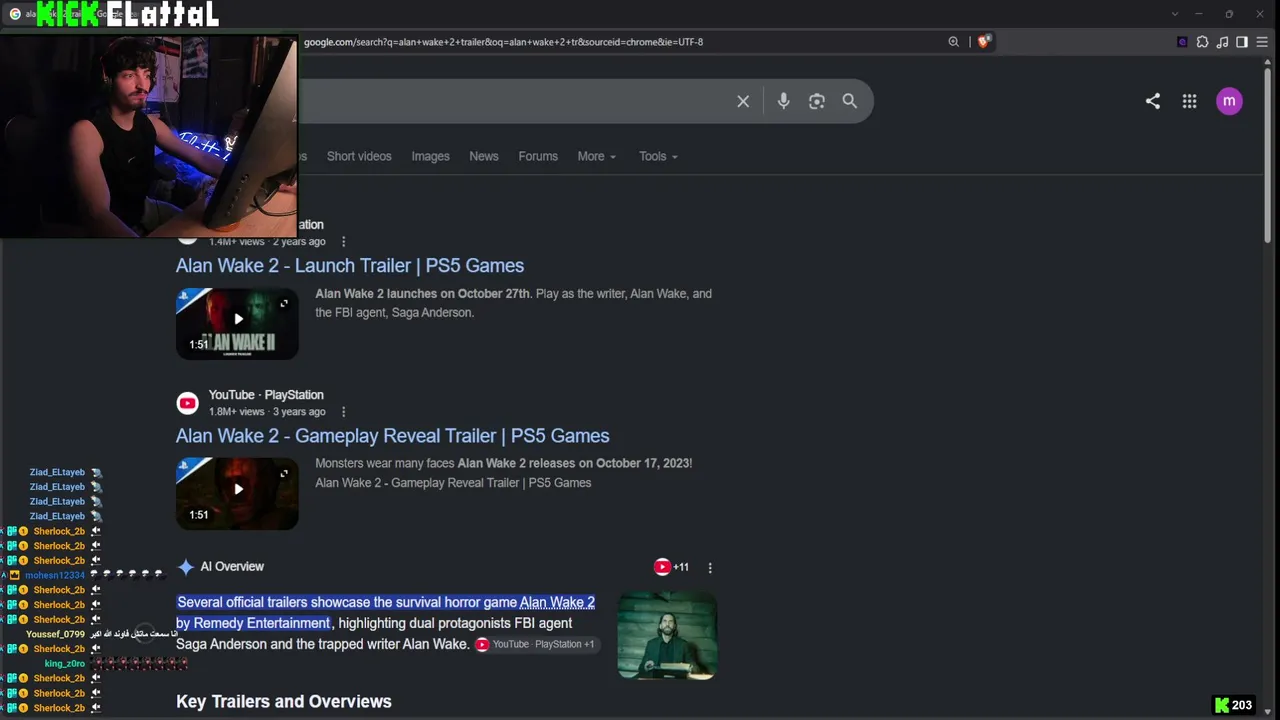Open the purple extension icon in the toolbar

1182,42
